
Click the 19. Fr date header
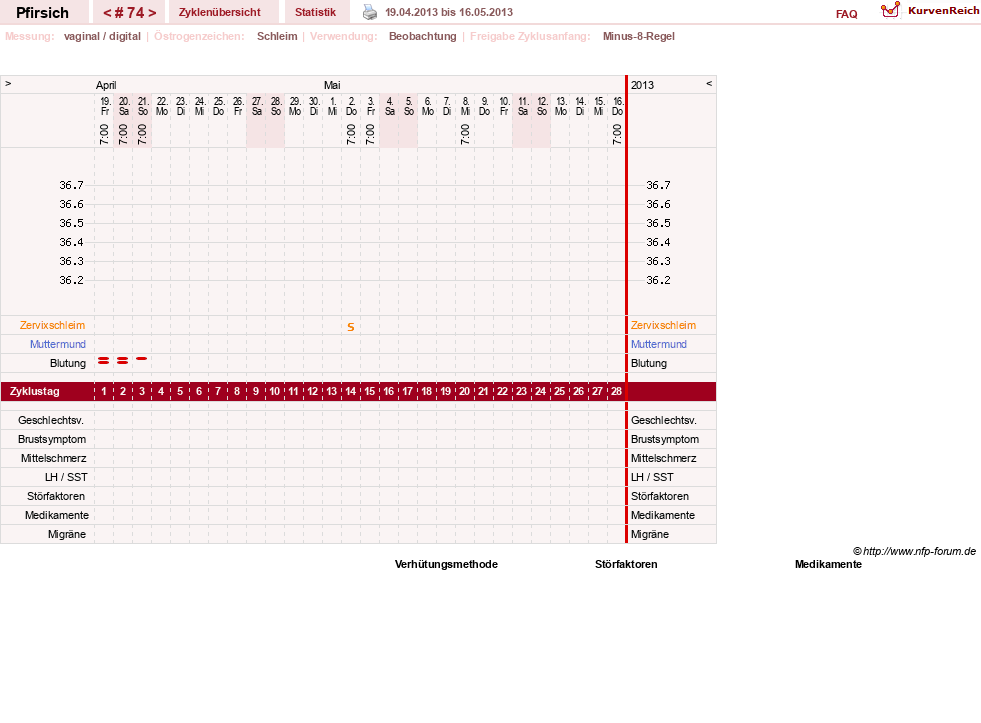(x=105, y=106)
